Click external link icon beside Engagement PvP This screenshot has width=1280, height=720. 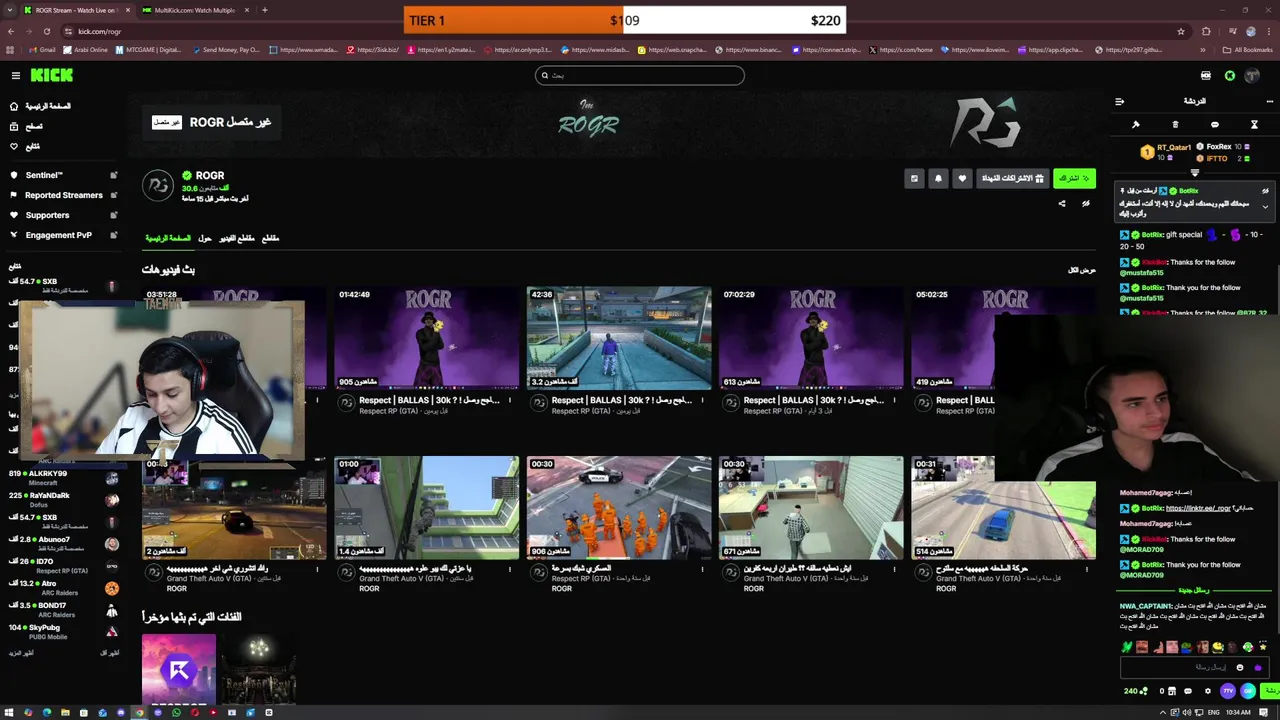(113, 235)
